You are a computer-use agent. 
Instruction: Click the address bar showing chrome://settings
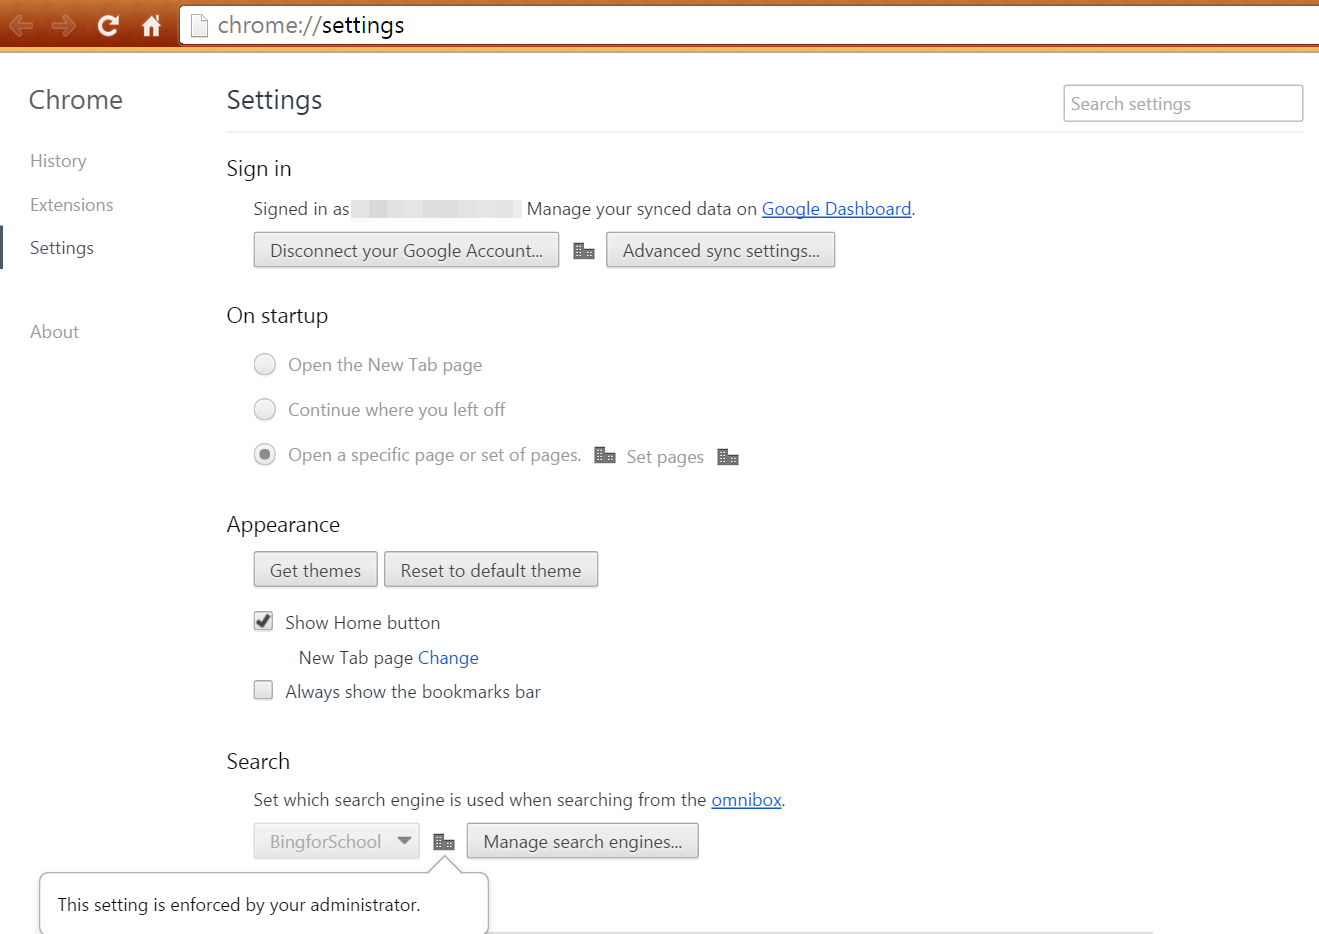tap(750, 25)
